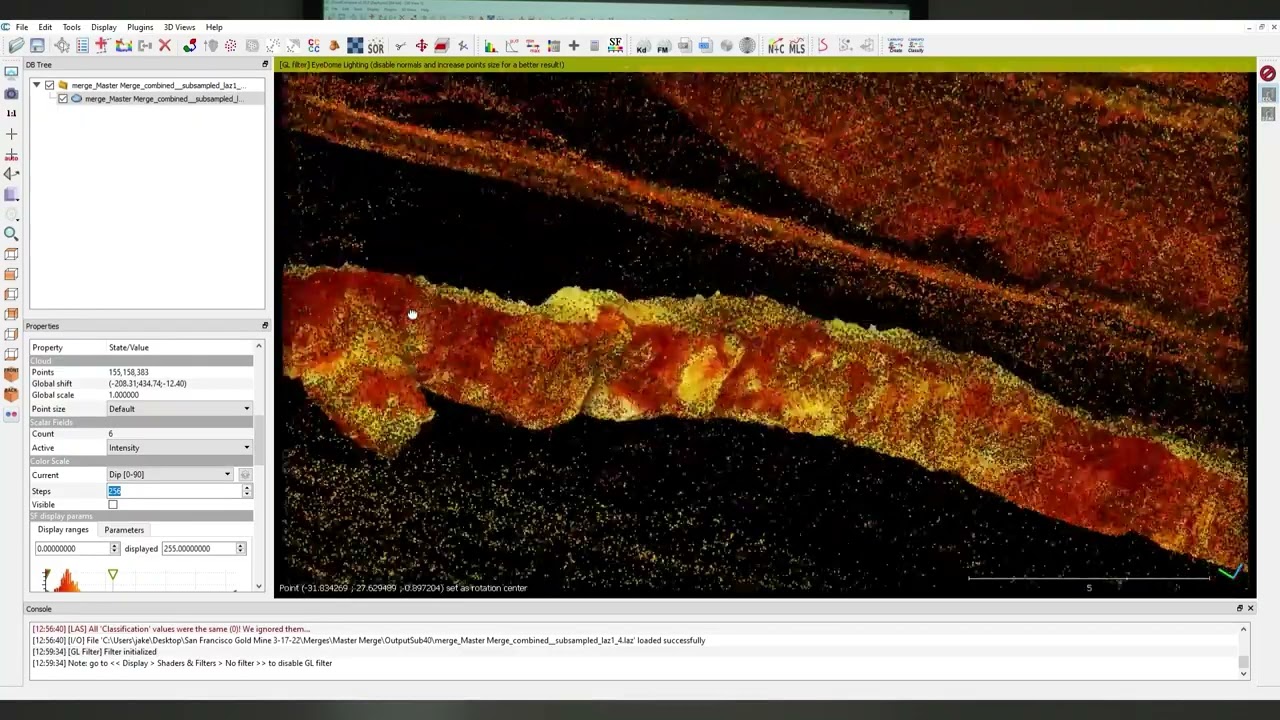Click the Open file icon in the toolbar
Image resolution: width=1280 pixels, height=720 pixels.
pyautogui.click(x=17, y=46)
